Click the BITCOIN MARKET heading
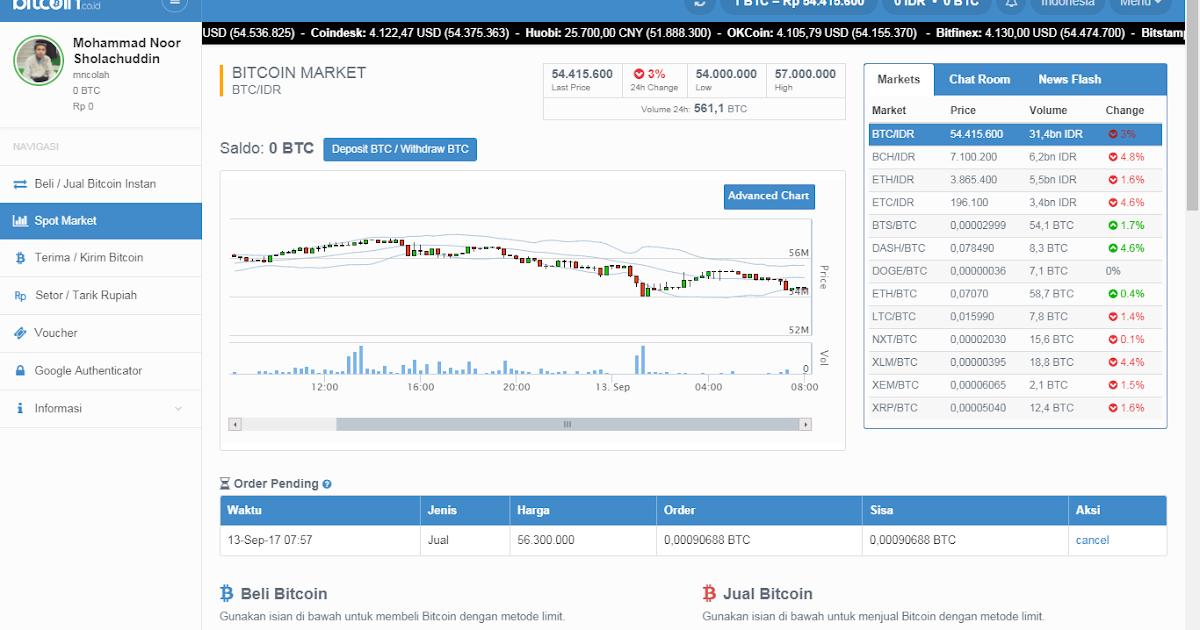1200x630 pixels. [299, 72]
